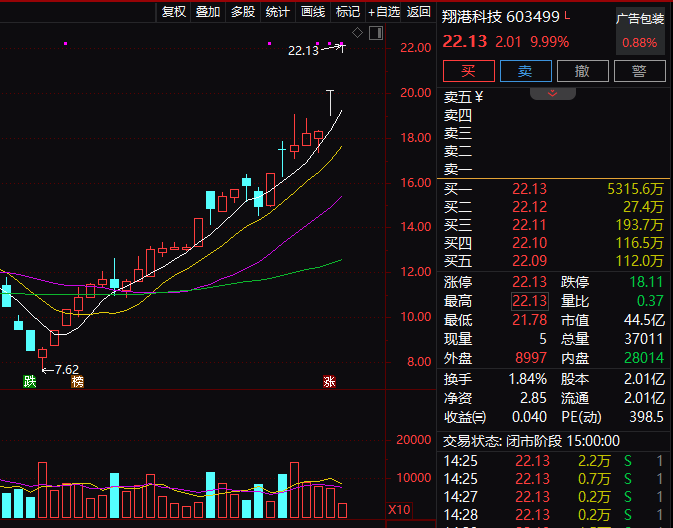Click the current price 22.13 header
Image resolution: width=673 pixels, height=528 pixels.
465,42
